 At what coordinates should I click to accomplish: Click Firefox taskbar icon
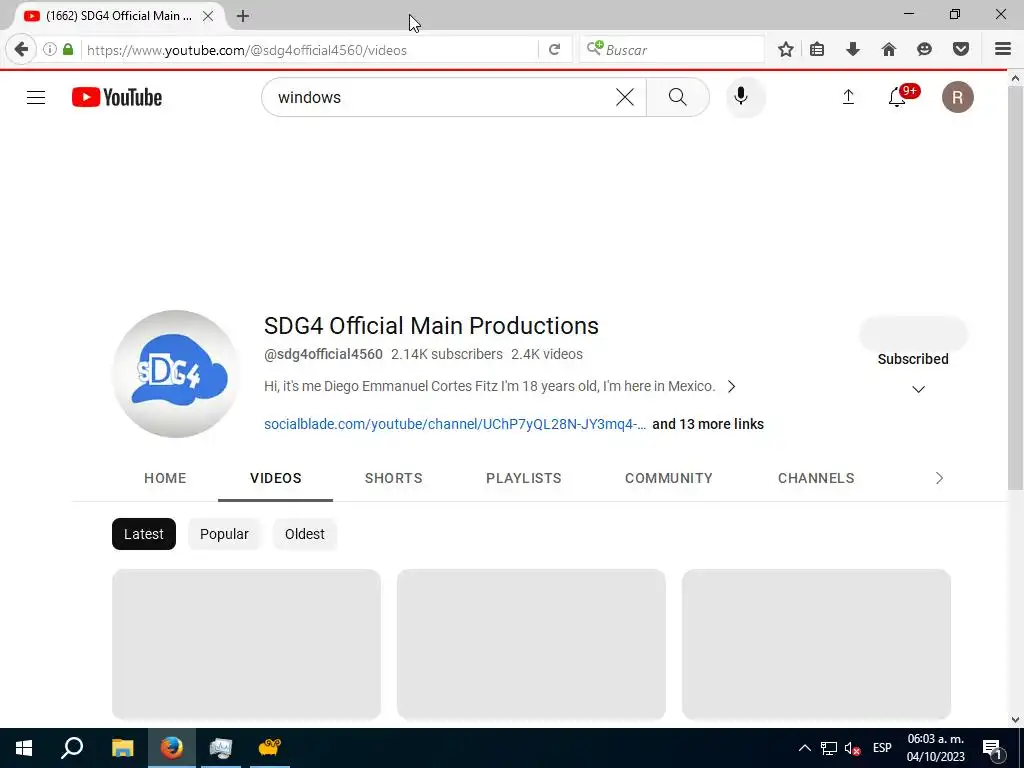[x=172, y=748]
